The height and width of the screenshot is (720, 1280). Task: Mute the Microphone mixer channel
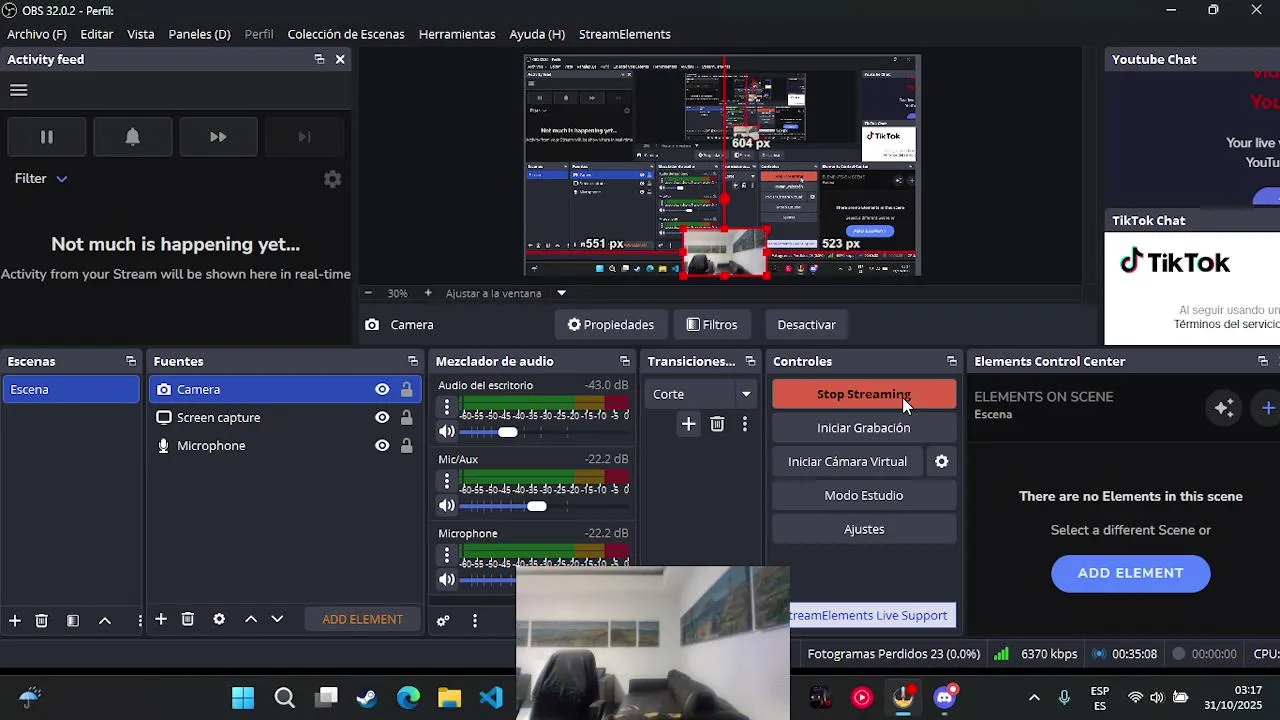pyautogui.click(x=446, y=580)
